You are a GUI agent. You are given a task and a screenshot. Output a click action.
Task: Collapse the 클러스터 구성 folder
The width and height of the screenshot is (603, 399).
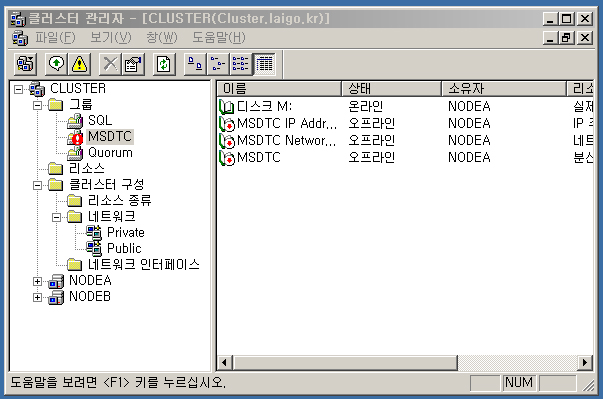37,185
